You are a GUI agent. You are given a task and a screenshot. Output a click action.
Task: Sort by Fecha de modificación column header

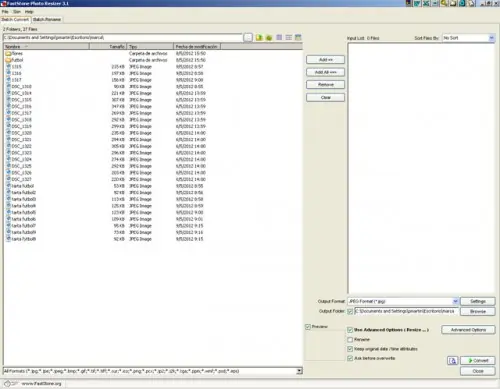(197, 47)
